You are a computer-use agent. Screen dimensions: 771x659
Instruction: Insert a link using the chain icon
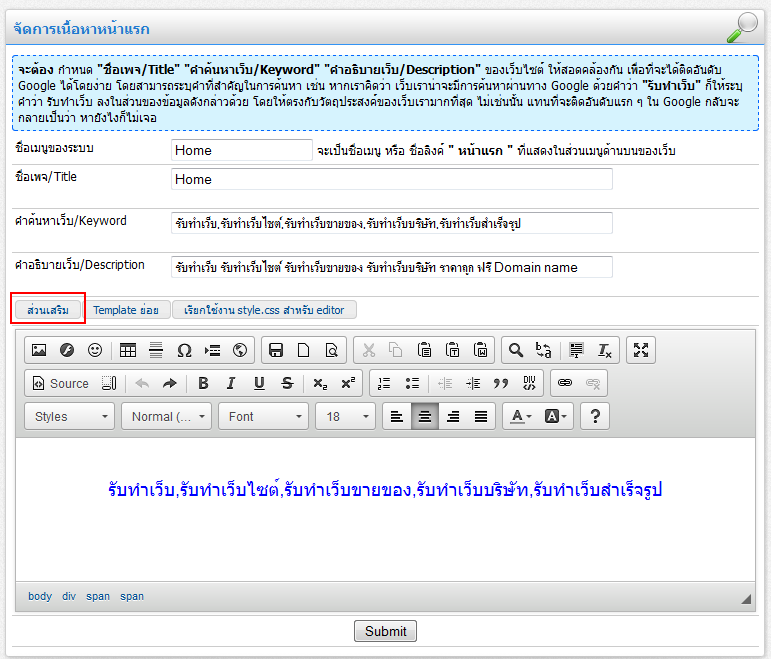click(565, 383)
